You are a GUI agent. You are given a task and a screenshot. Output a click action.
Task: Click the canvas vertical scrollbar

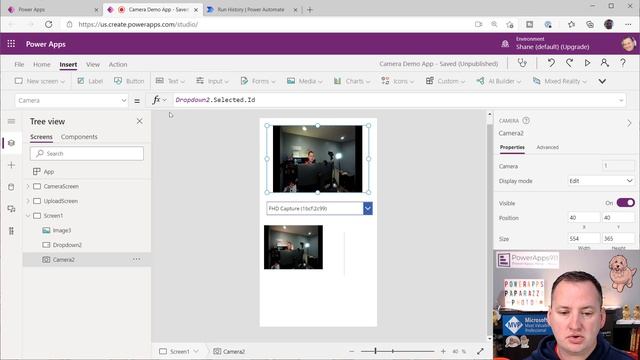tap(489, 226)
